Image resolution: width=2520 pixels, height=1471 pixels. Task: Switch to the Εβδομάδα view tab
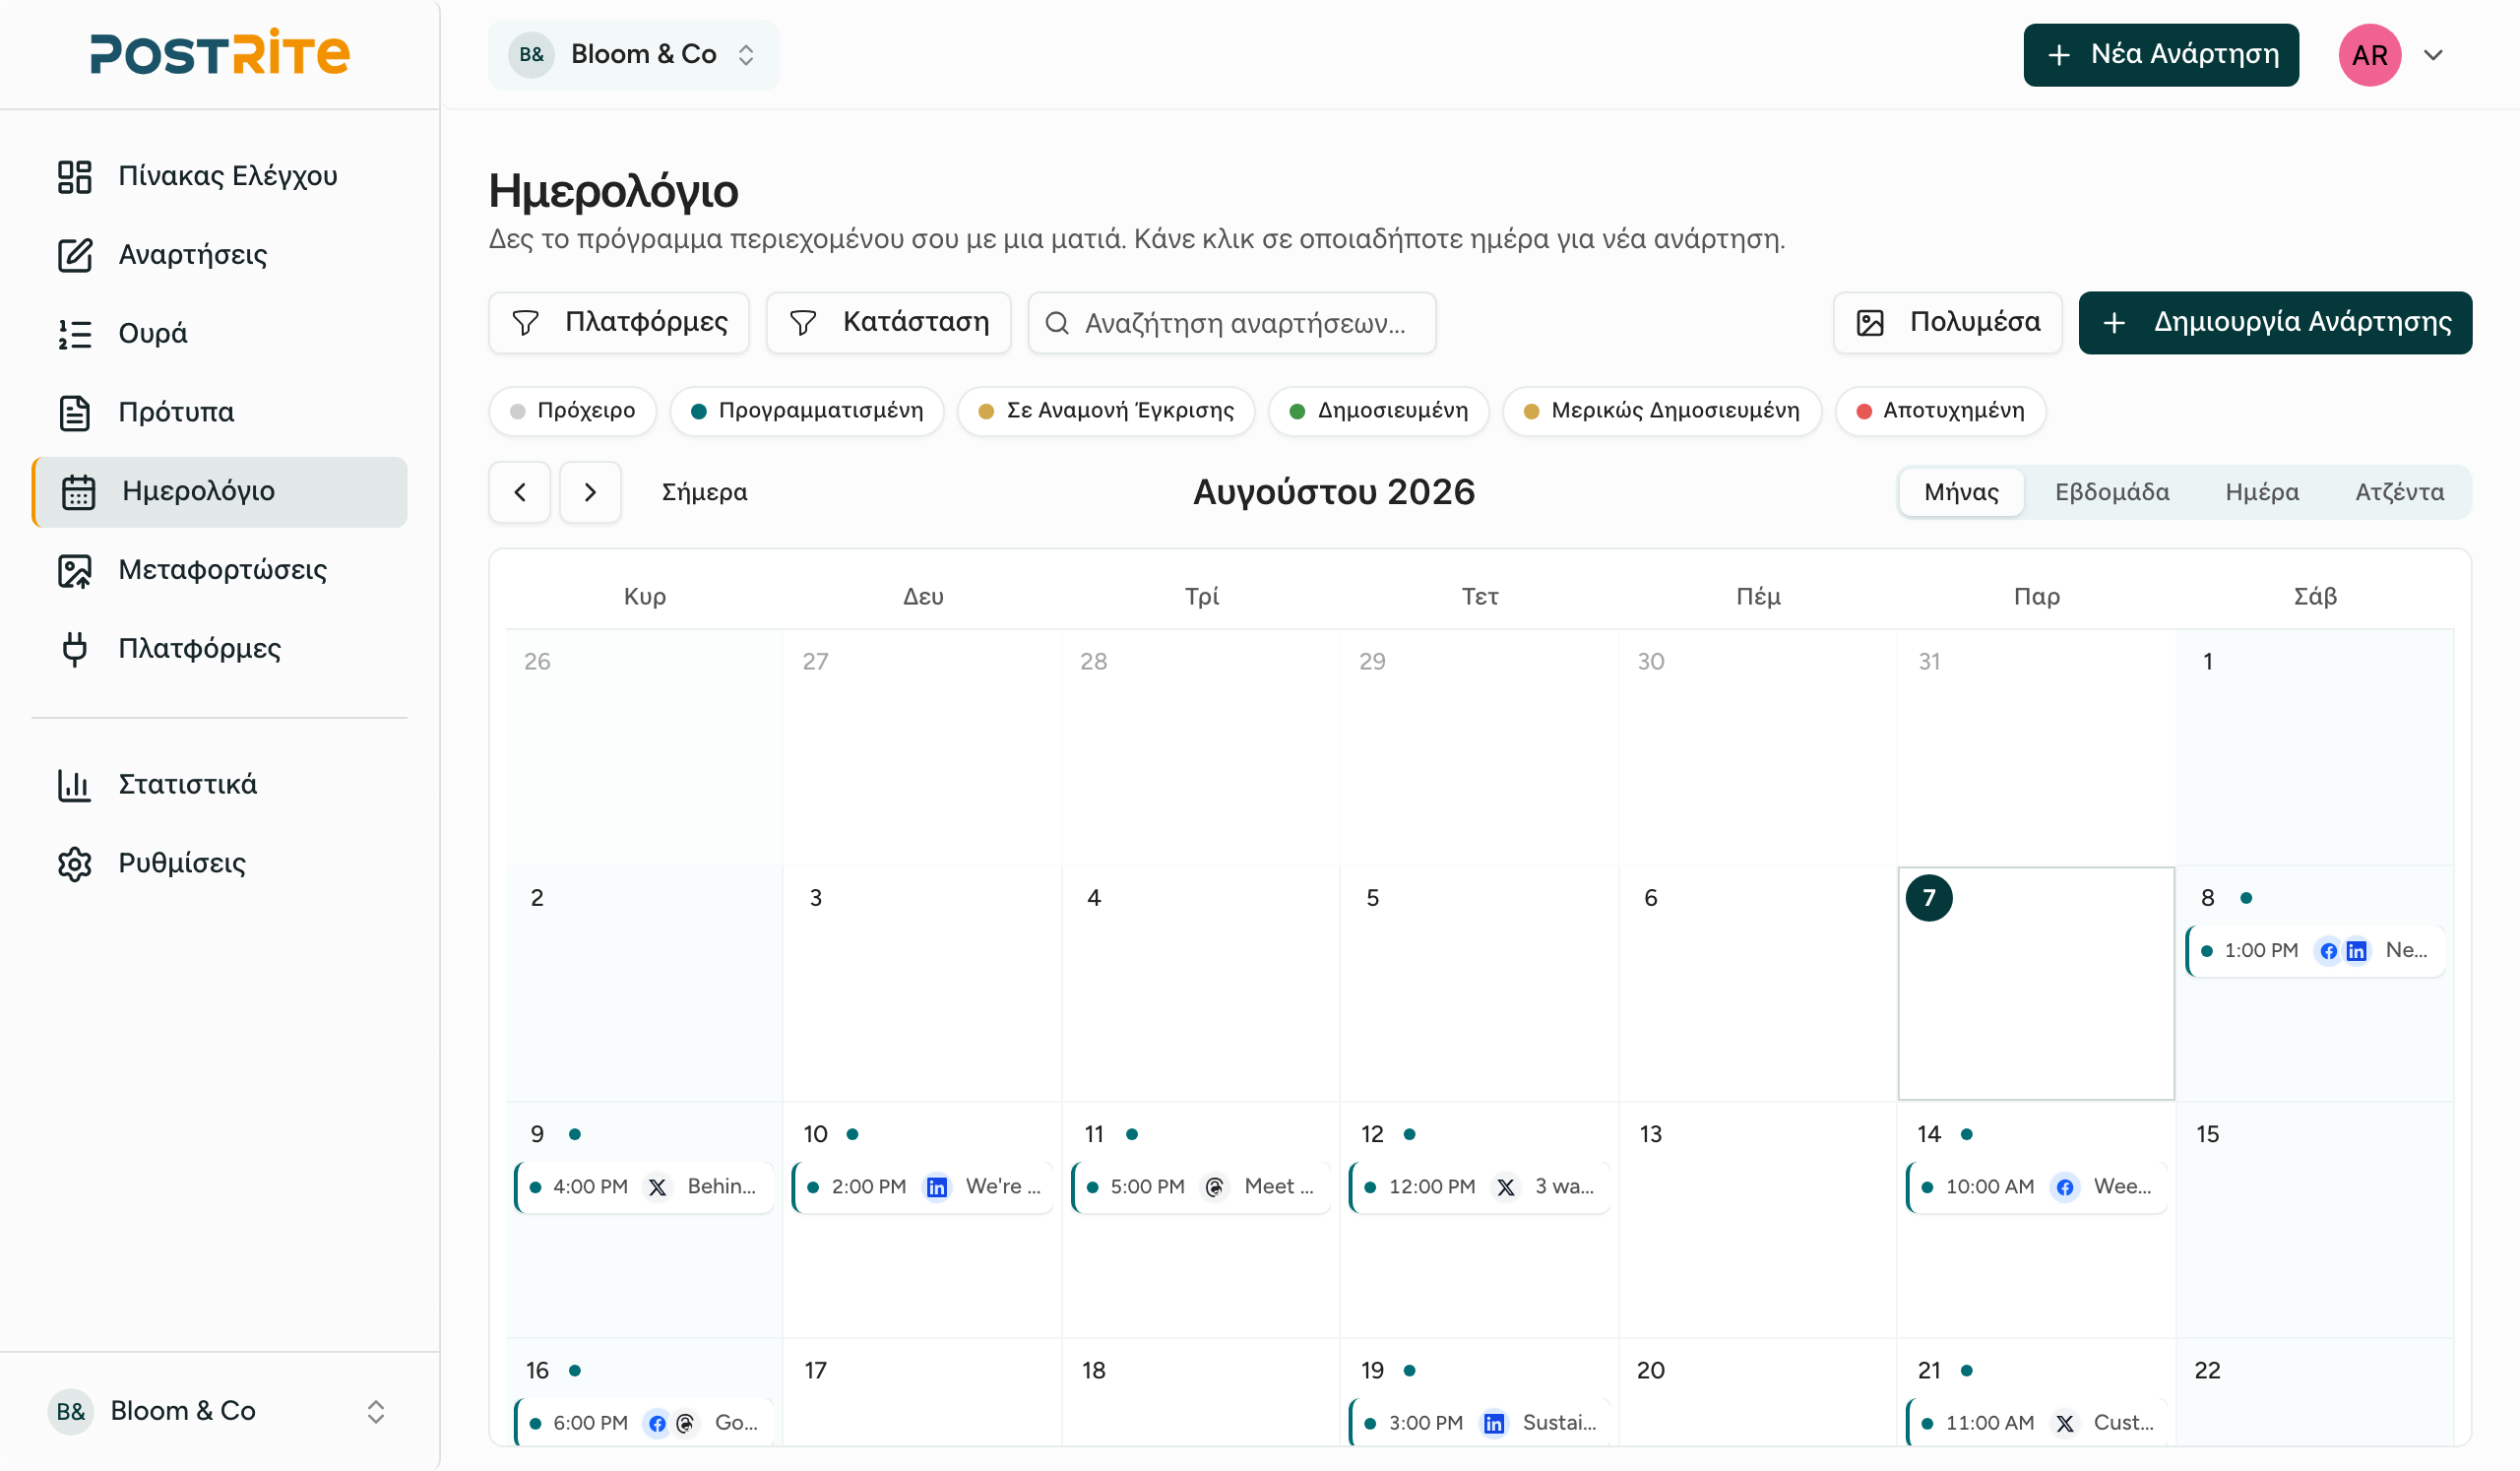point(2112,492)
